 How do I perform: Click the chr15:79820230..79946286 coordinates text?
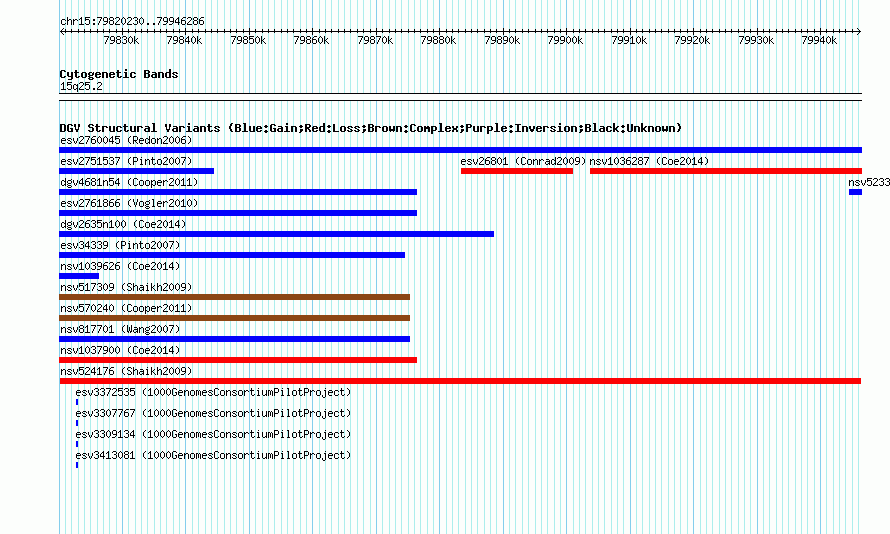pos(132,22)
